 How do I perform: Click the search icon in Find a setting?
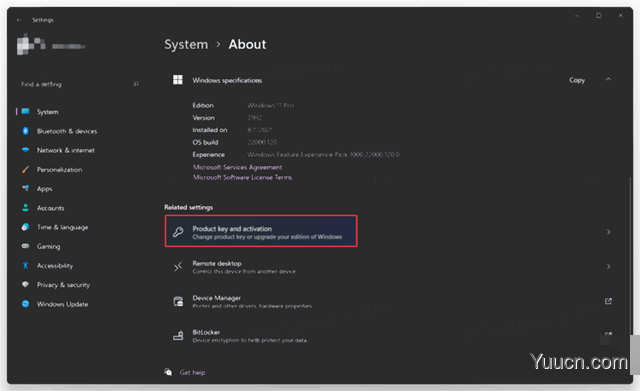[136, 84]
